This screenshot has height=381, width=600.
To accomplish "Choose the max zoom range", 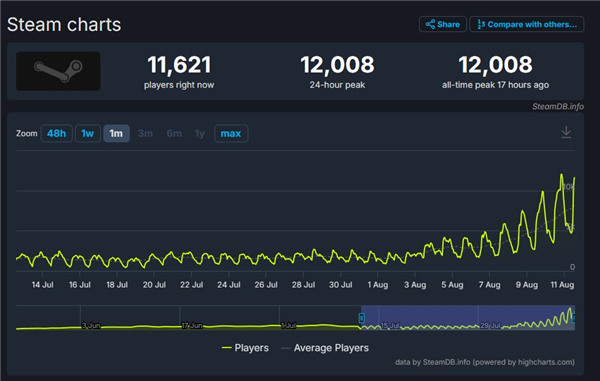I will pos(231,134).
